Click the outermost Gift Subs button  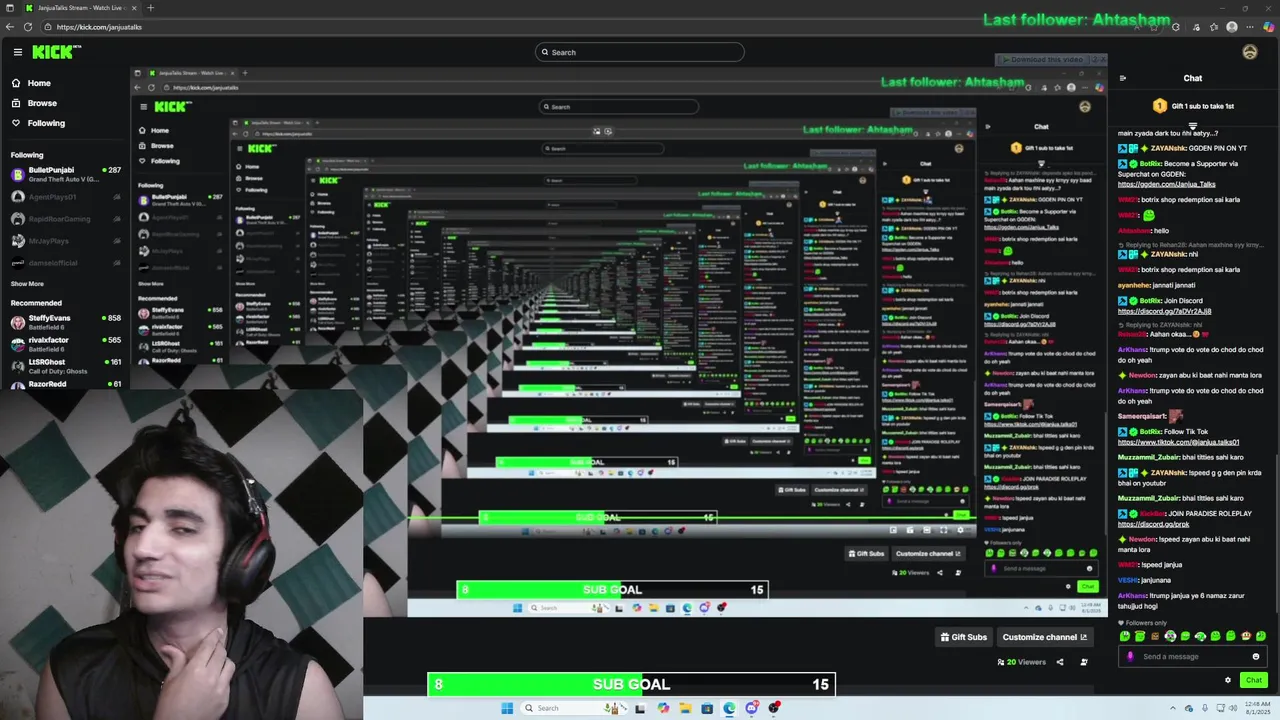pos(964,637)
